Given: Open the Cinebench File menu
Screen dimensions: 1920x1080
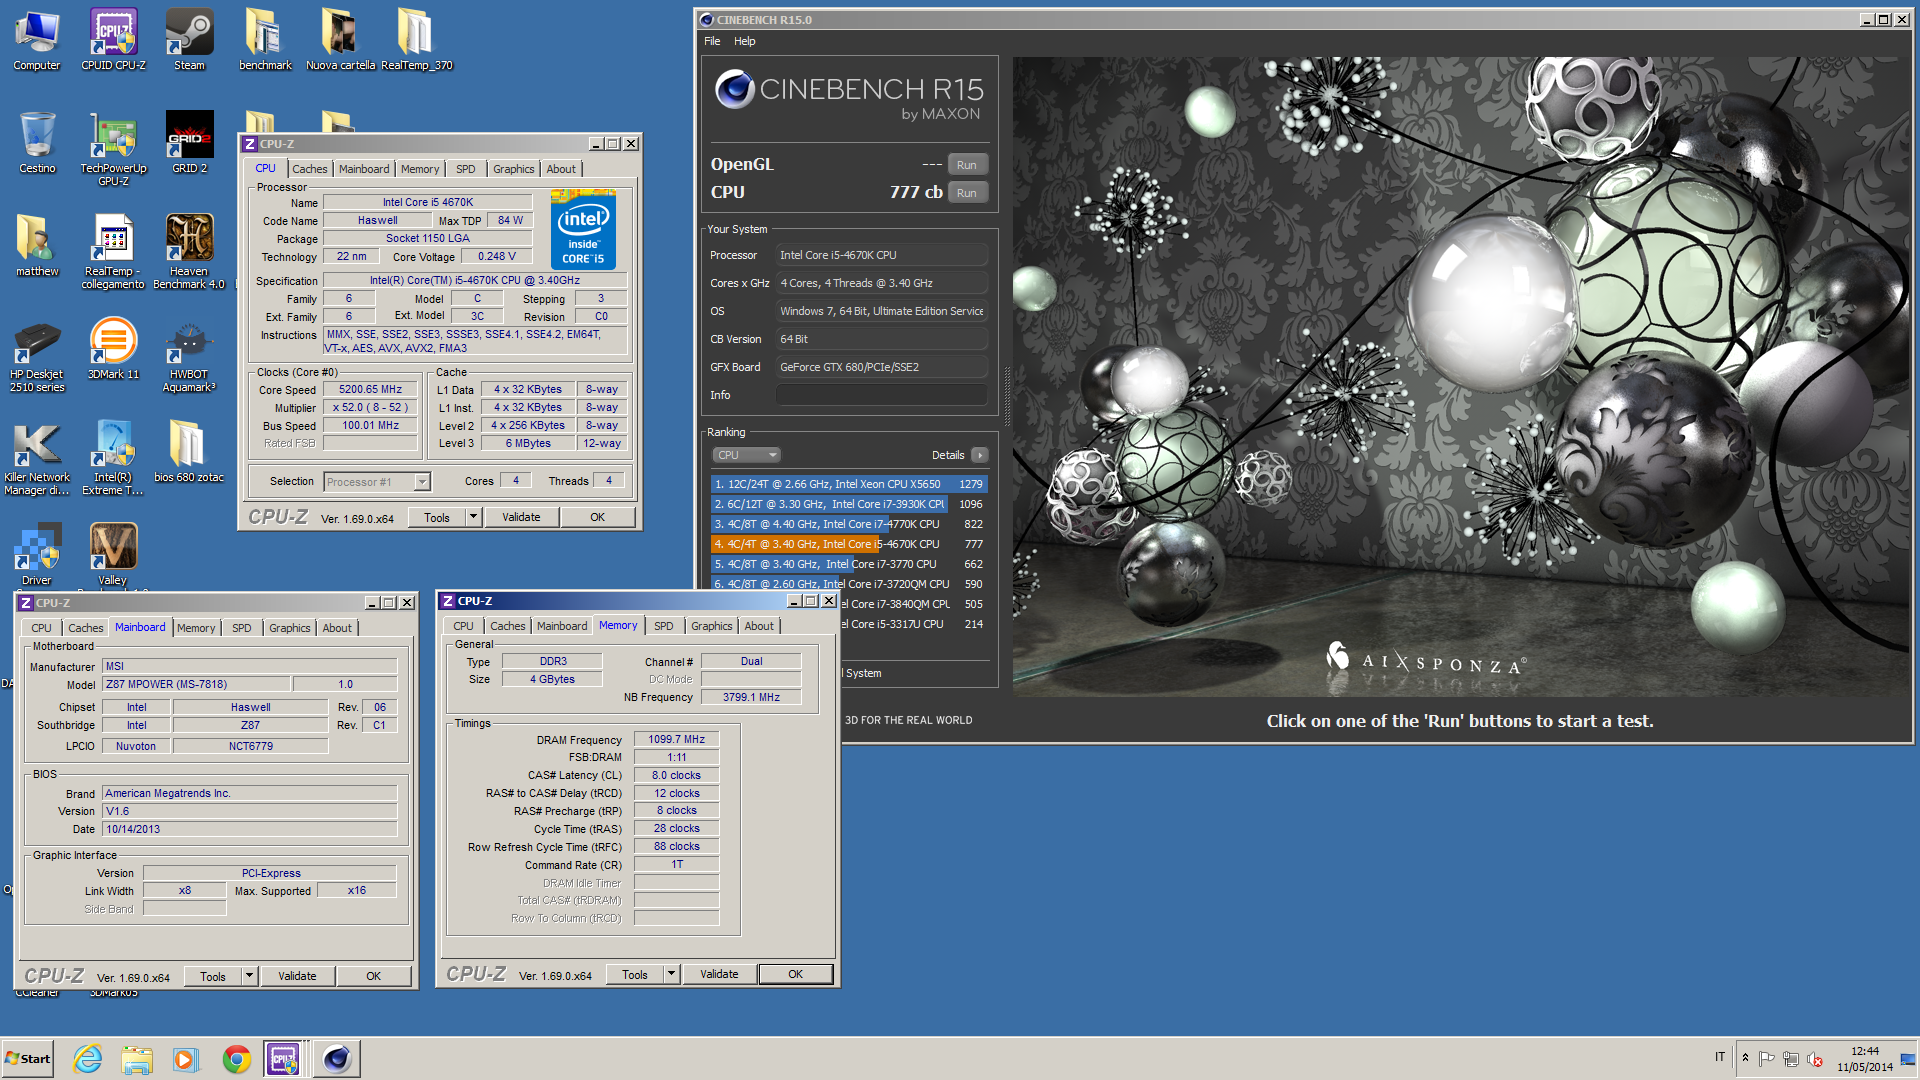Looking at the screenshot, I should pyautogui.click(x=712, y=41).
